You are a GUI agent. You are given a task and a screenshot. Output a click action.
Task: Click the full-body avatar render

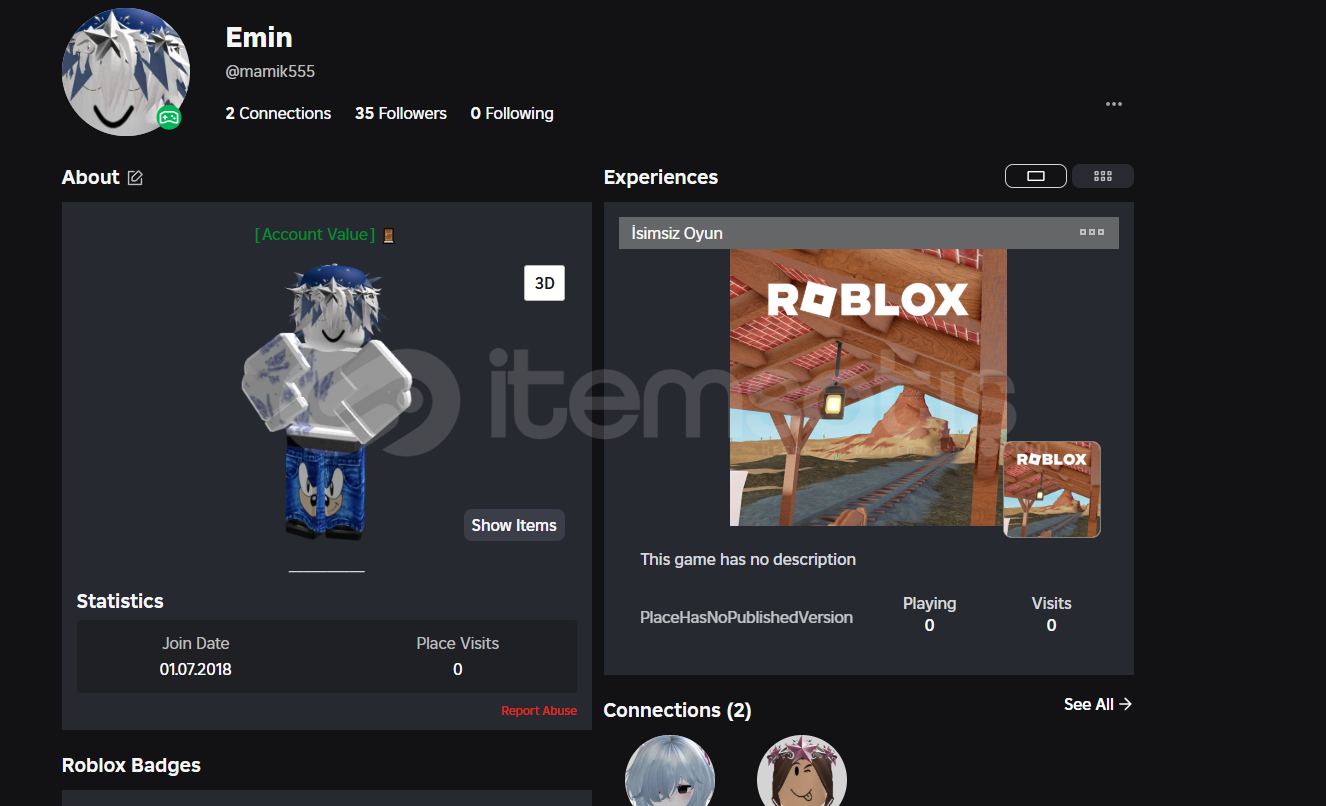pos(327,401)
